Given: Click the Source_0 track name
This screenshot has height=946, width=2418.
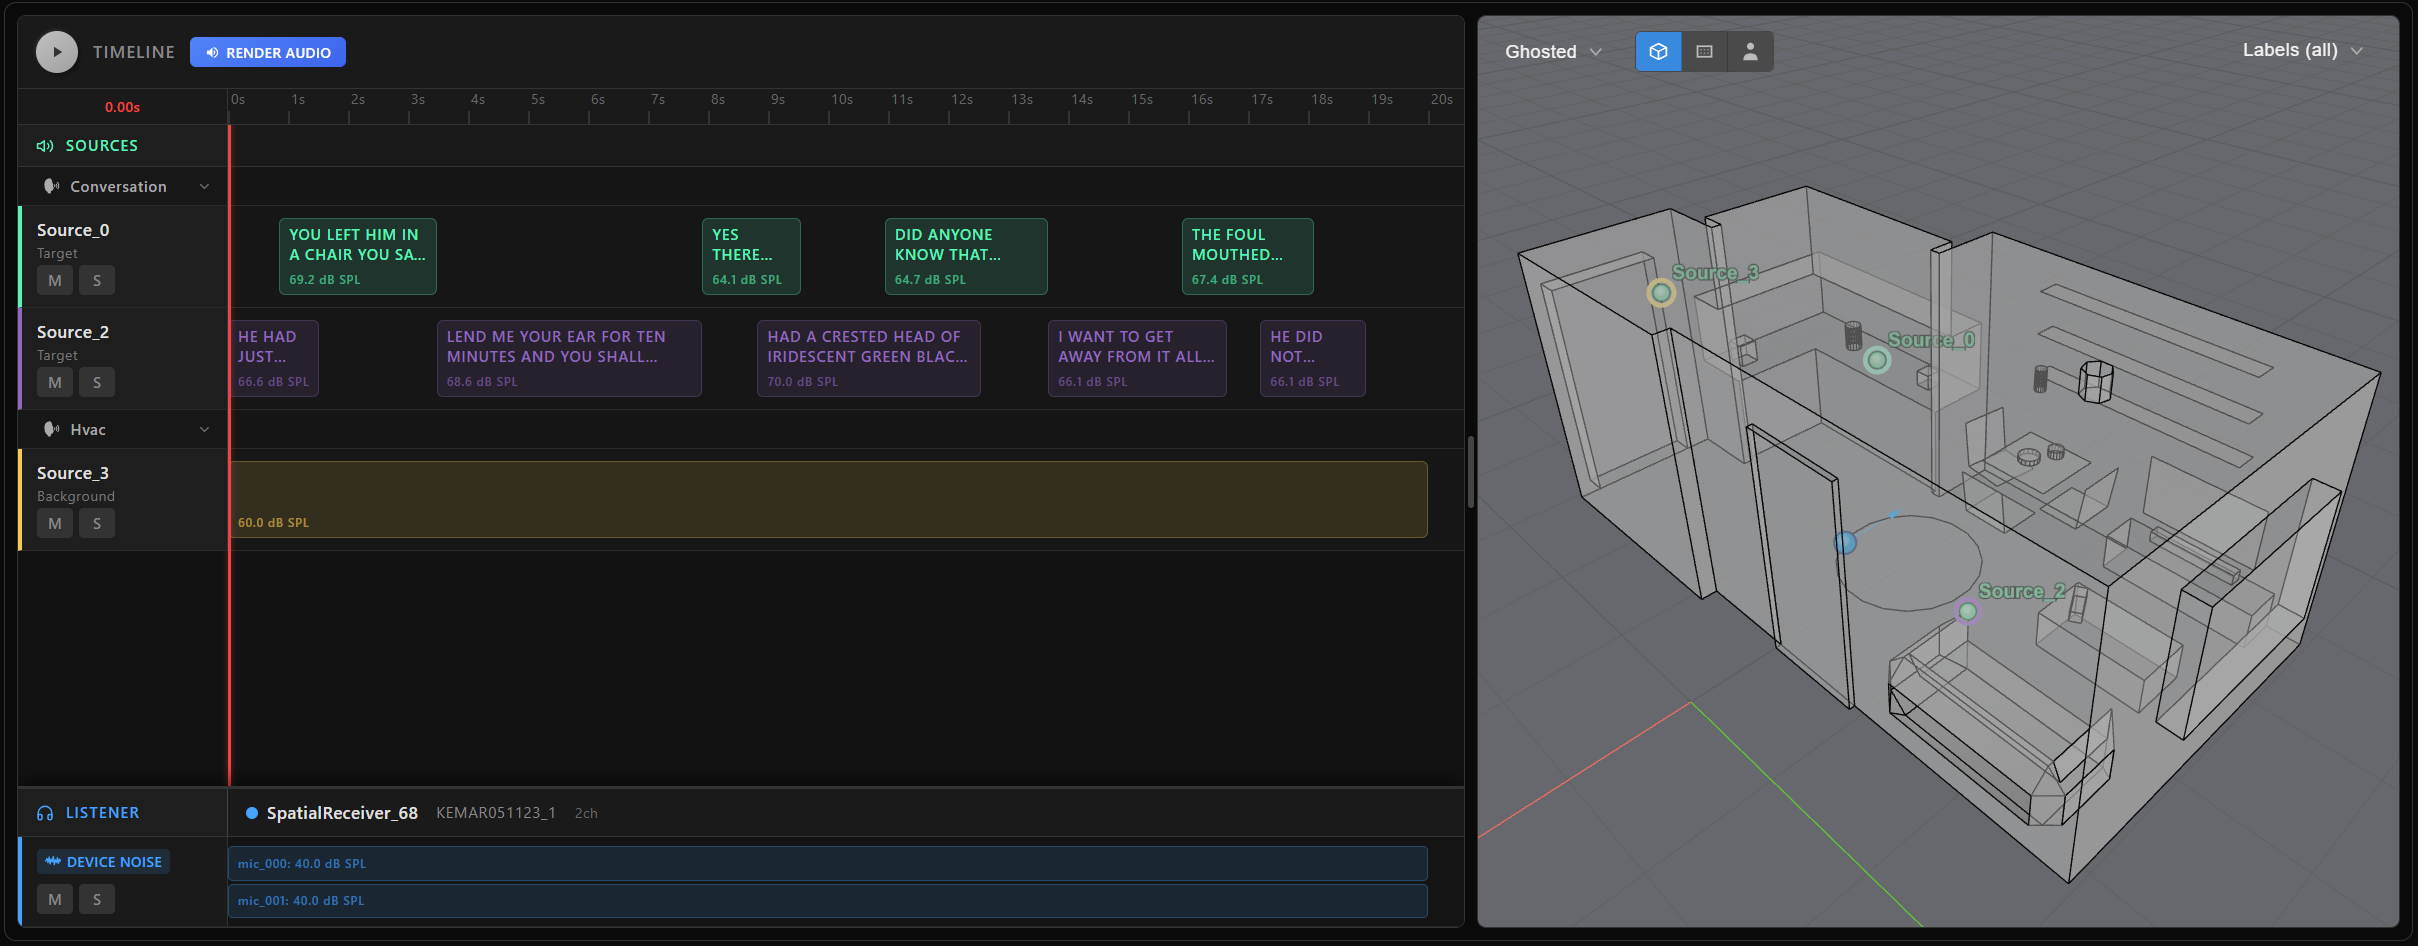Looking at the screenshot, I should (73, 230).
